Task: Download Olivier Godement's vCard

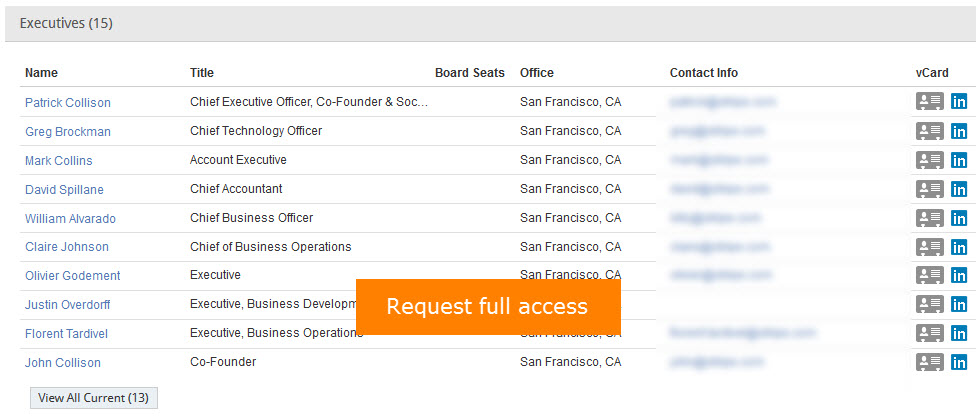Action: tap(930, 276)
